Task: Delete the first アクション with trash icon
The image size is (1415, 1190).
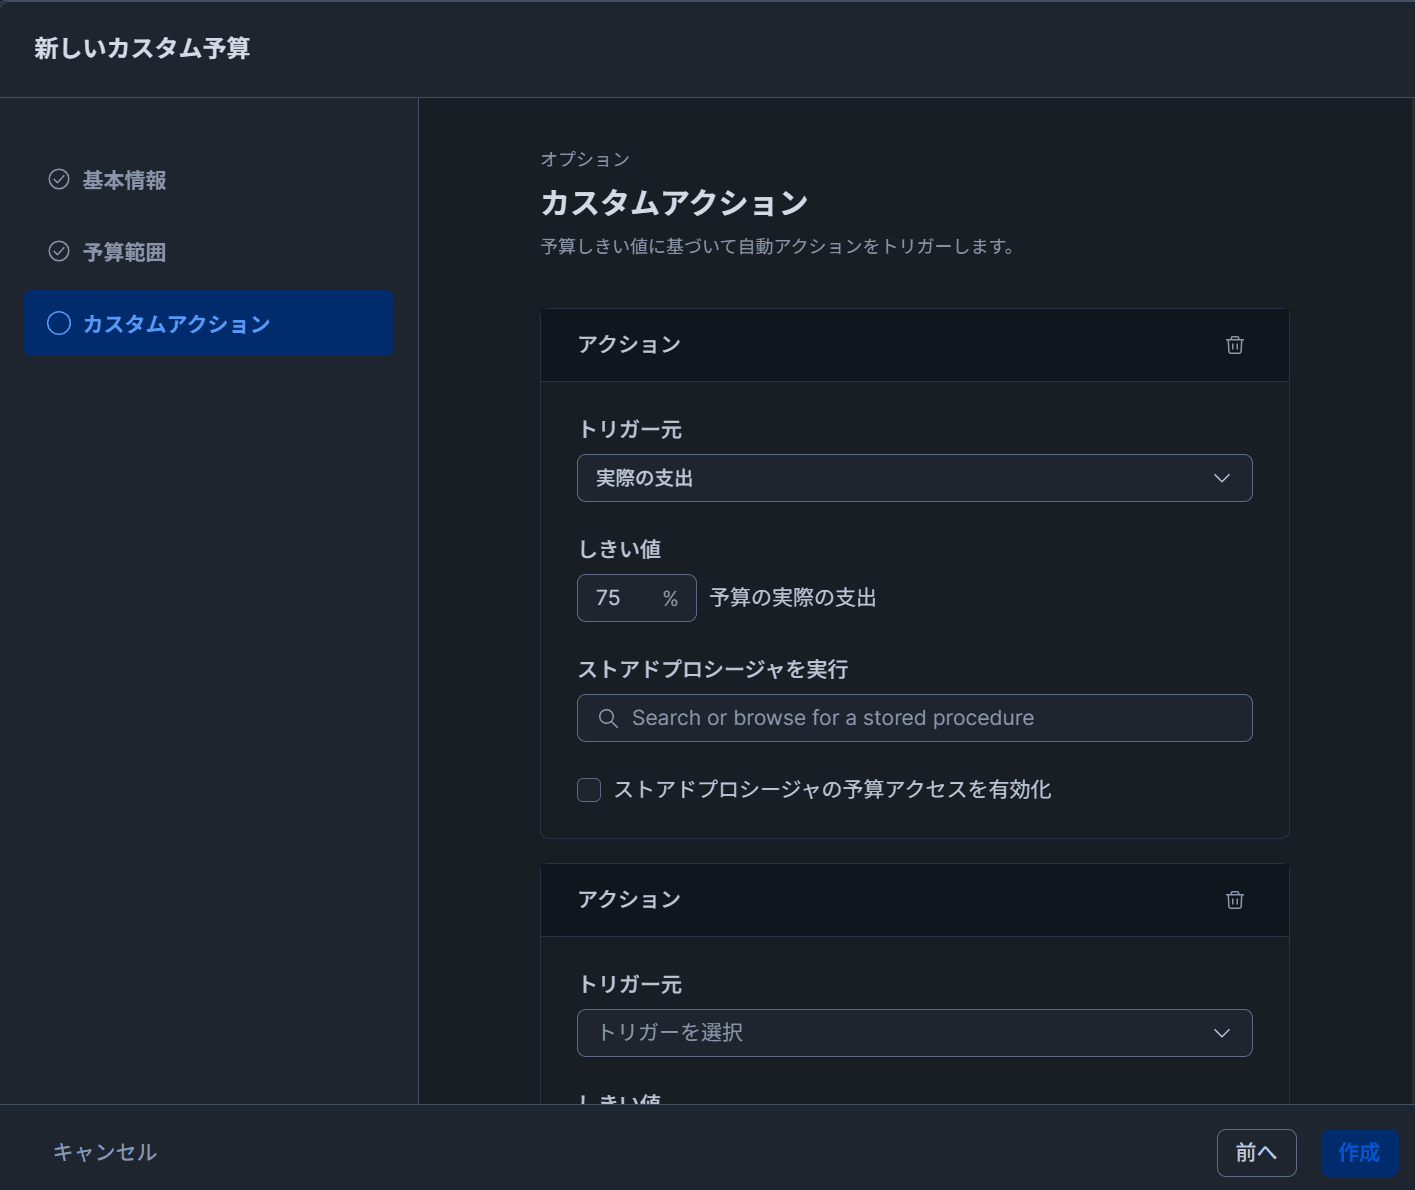Action: pyautogui.click(x=1235, y=345)
